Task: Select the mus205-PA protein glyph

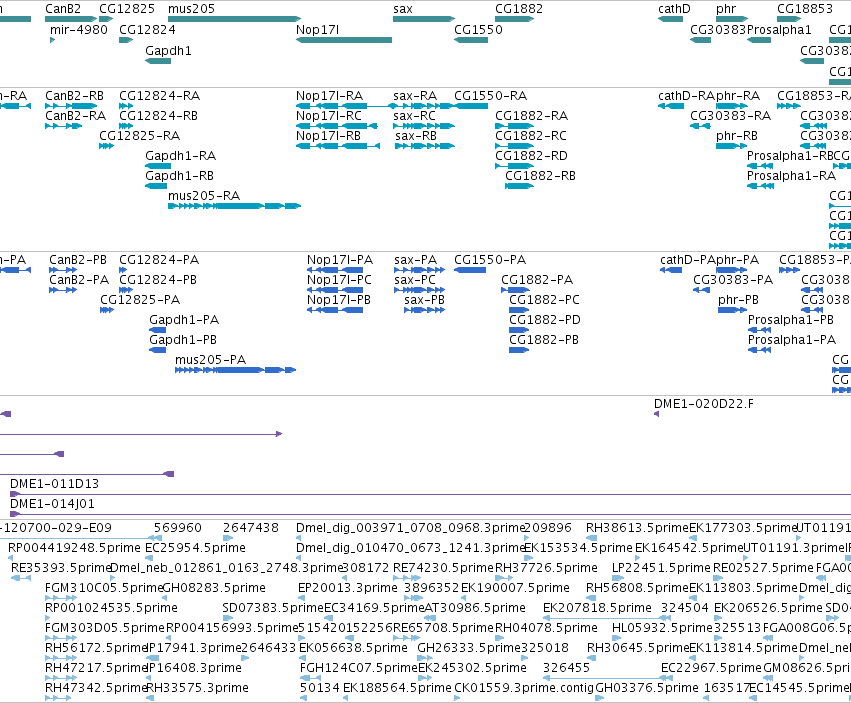Action: (236, 370)
